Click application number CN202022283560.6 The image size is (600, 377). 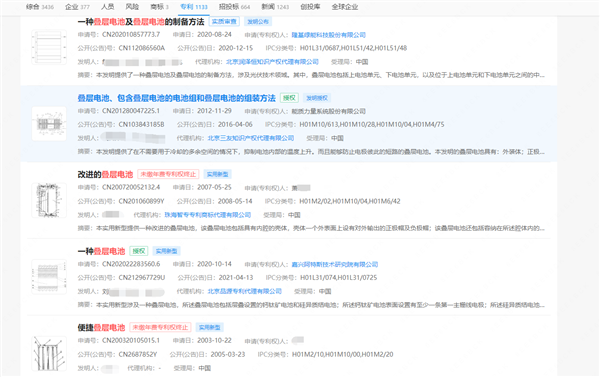click(131, 264)
